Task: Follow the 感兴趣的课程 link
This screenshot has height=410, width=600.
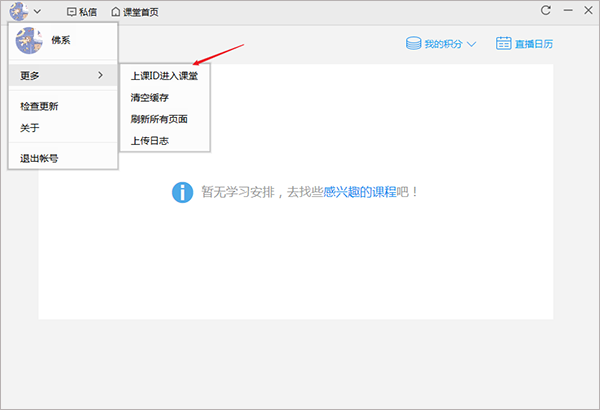Action: point(360,192)
